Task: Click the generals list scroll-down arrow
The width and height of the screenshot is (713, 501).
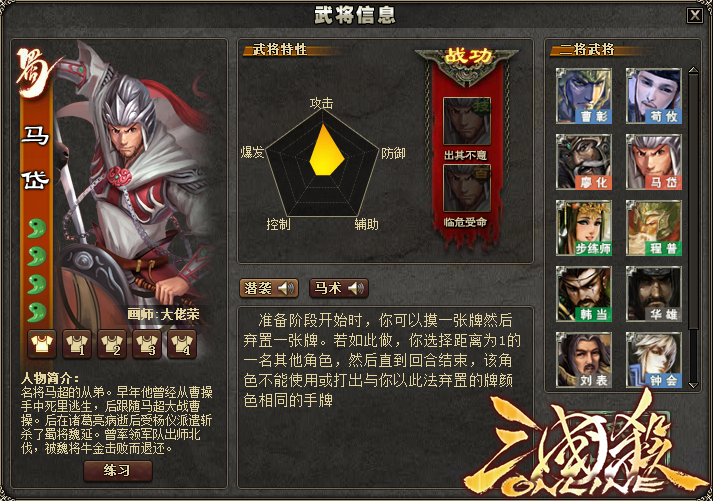Action: click(693, 385)
